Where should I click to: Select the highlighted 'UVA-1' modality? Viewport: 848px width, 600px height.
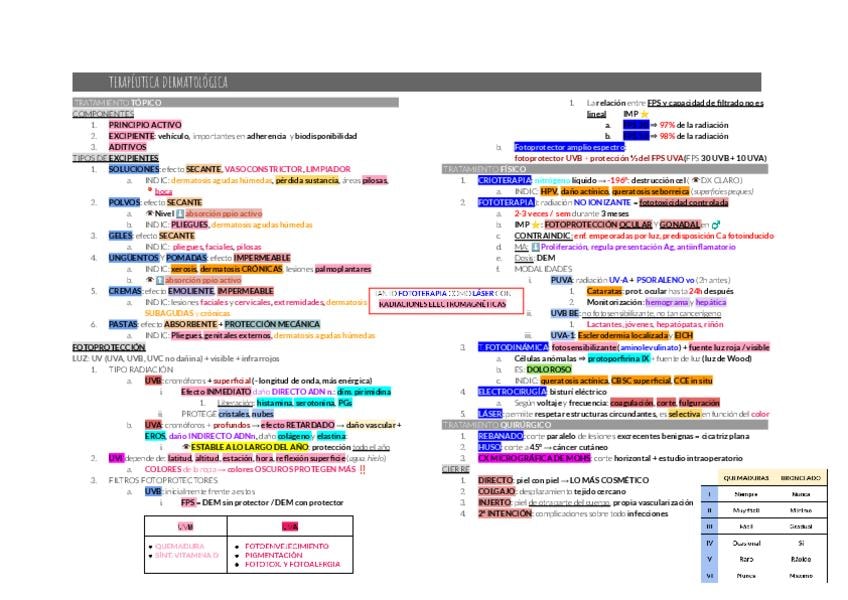(x=562, y=335)
